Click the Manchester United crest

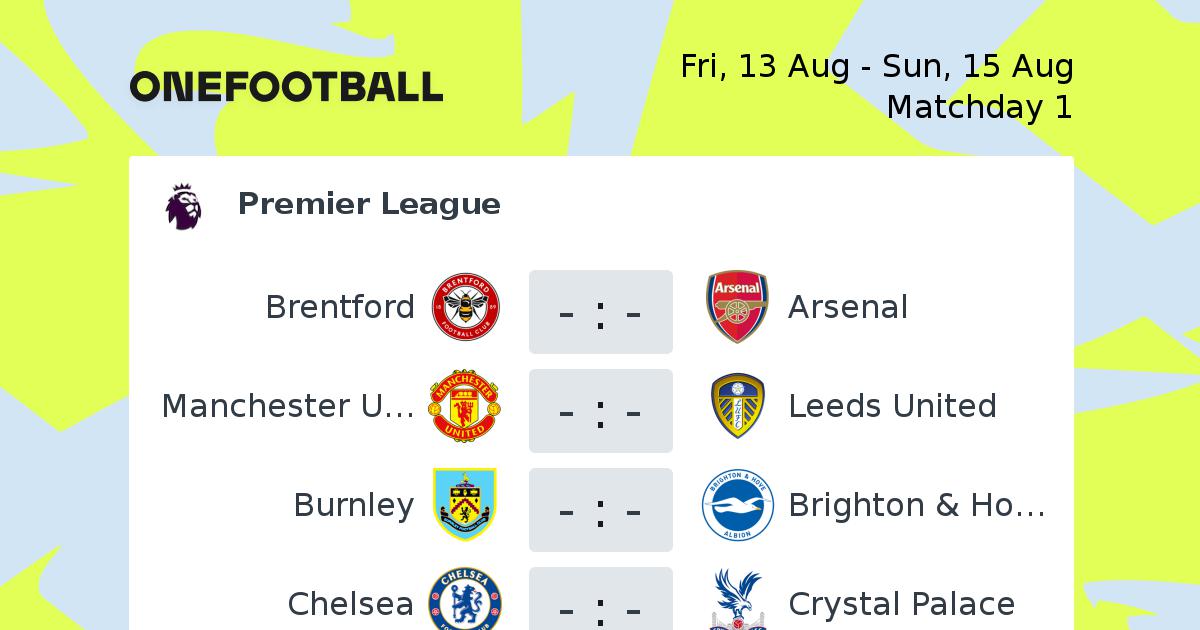click(x=465, y=406)
